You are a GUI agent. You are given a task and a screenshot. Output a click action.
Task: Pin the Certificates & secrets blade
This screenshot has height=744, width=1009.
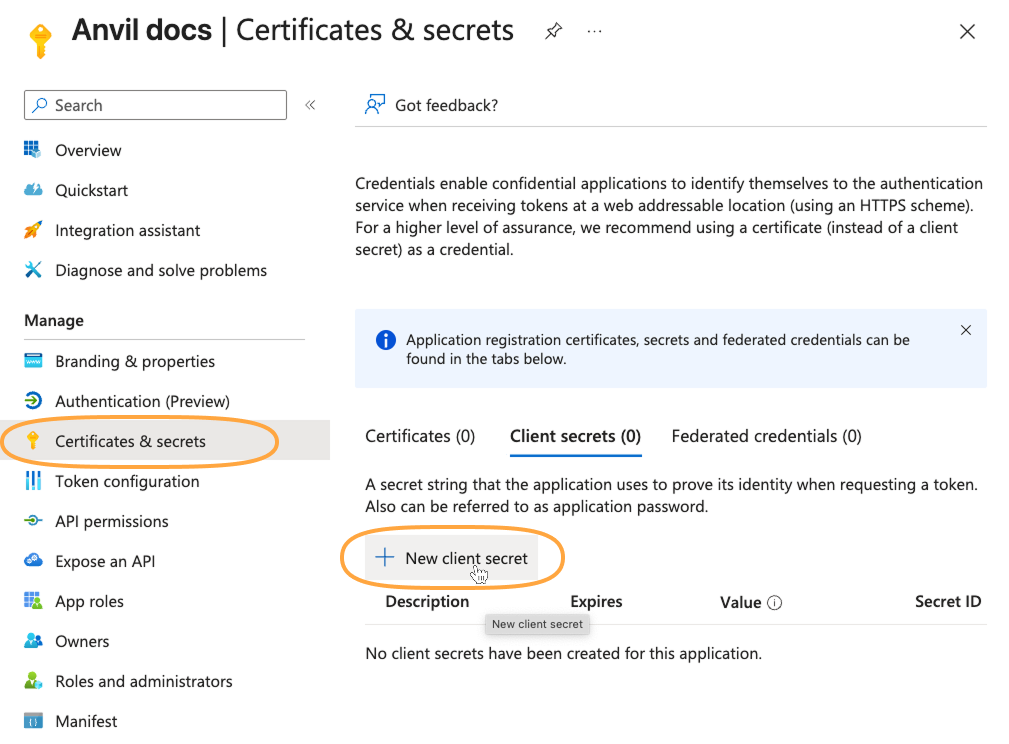[553, 31]
